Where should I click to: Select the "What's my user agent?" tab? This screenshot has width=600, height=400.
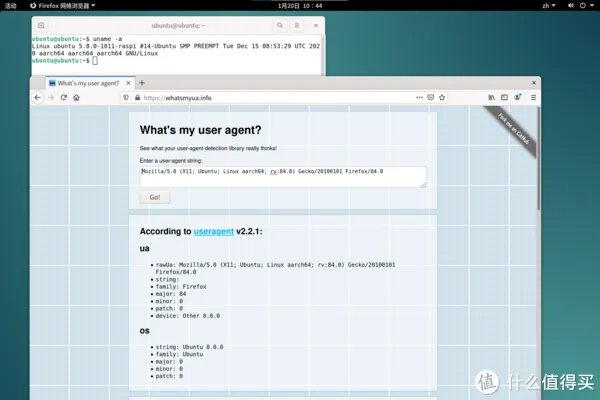click(x=85, y=82)
